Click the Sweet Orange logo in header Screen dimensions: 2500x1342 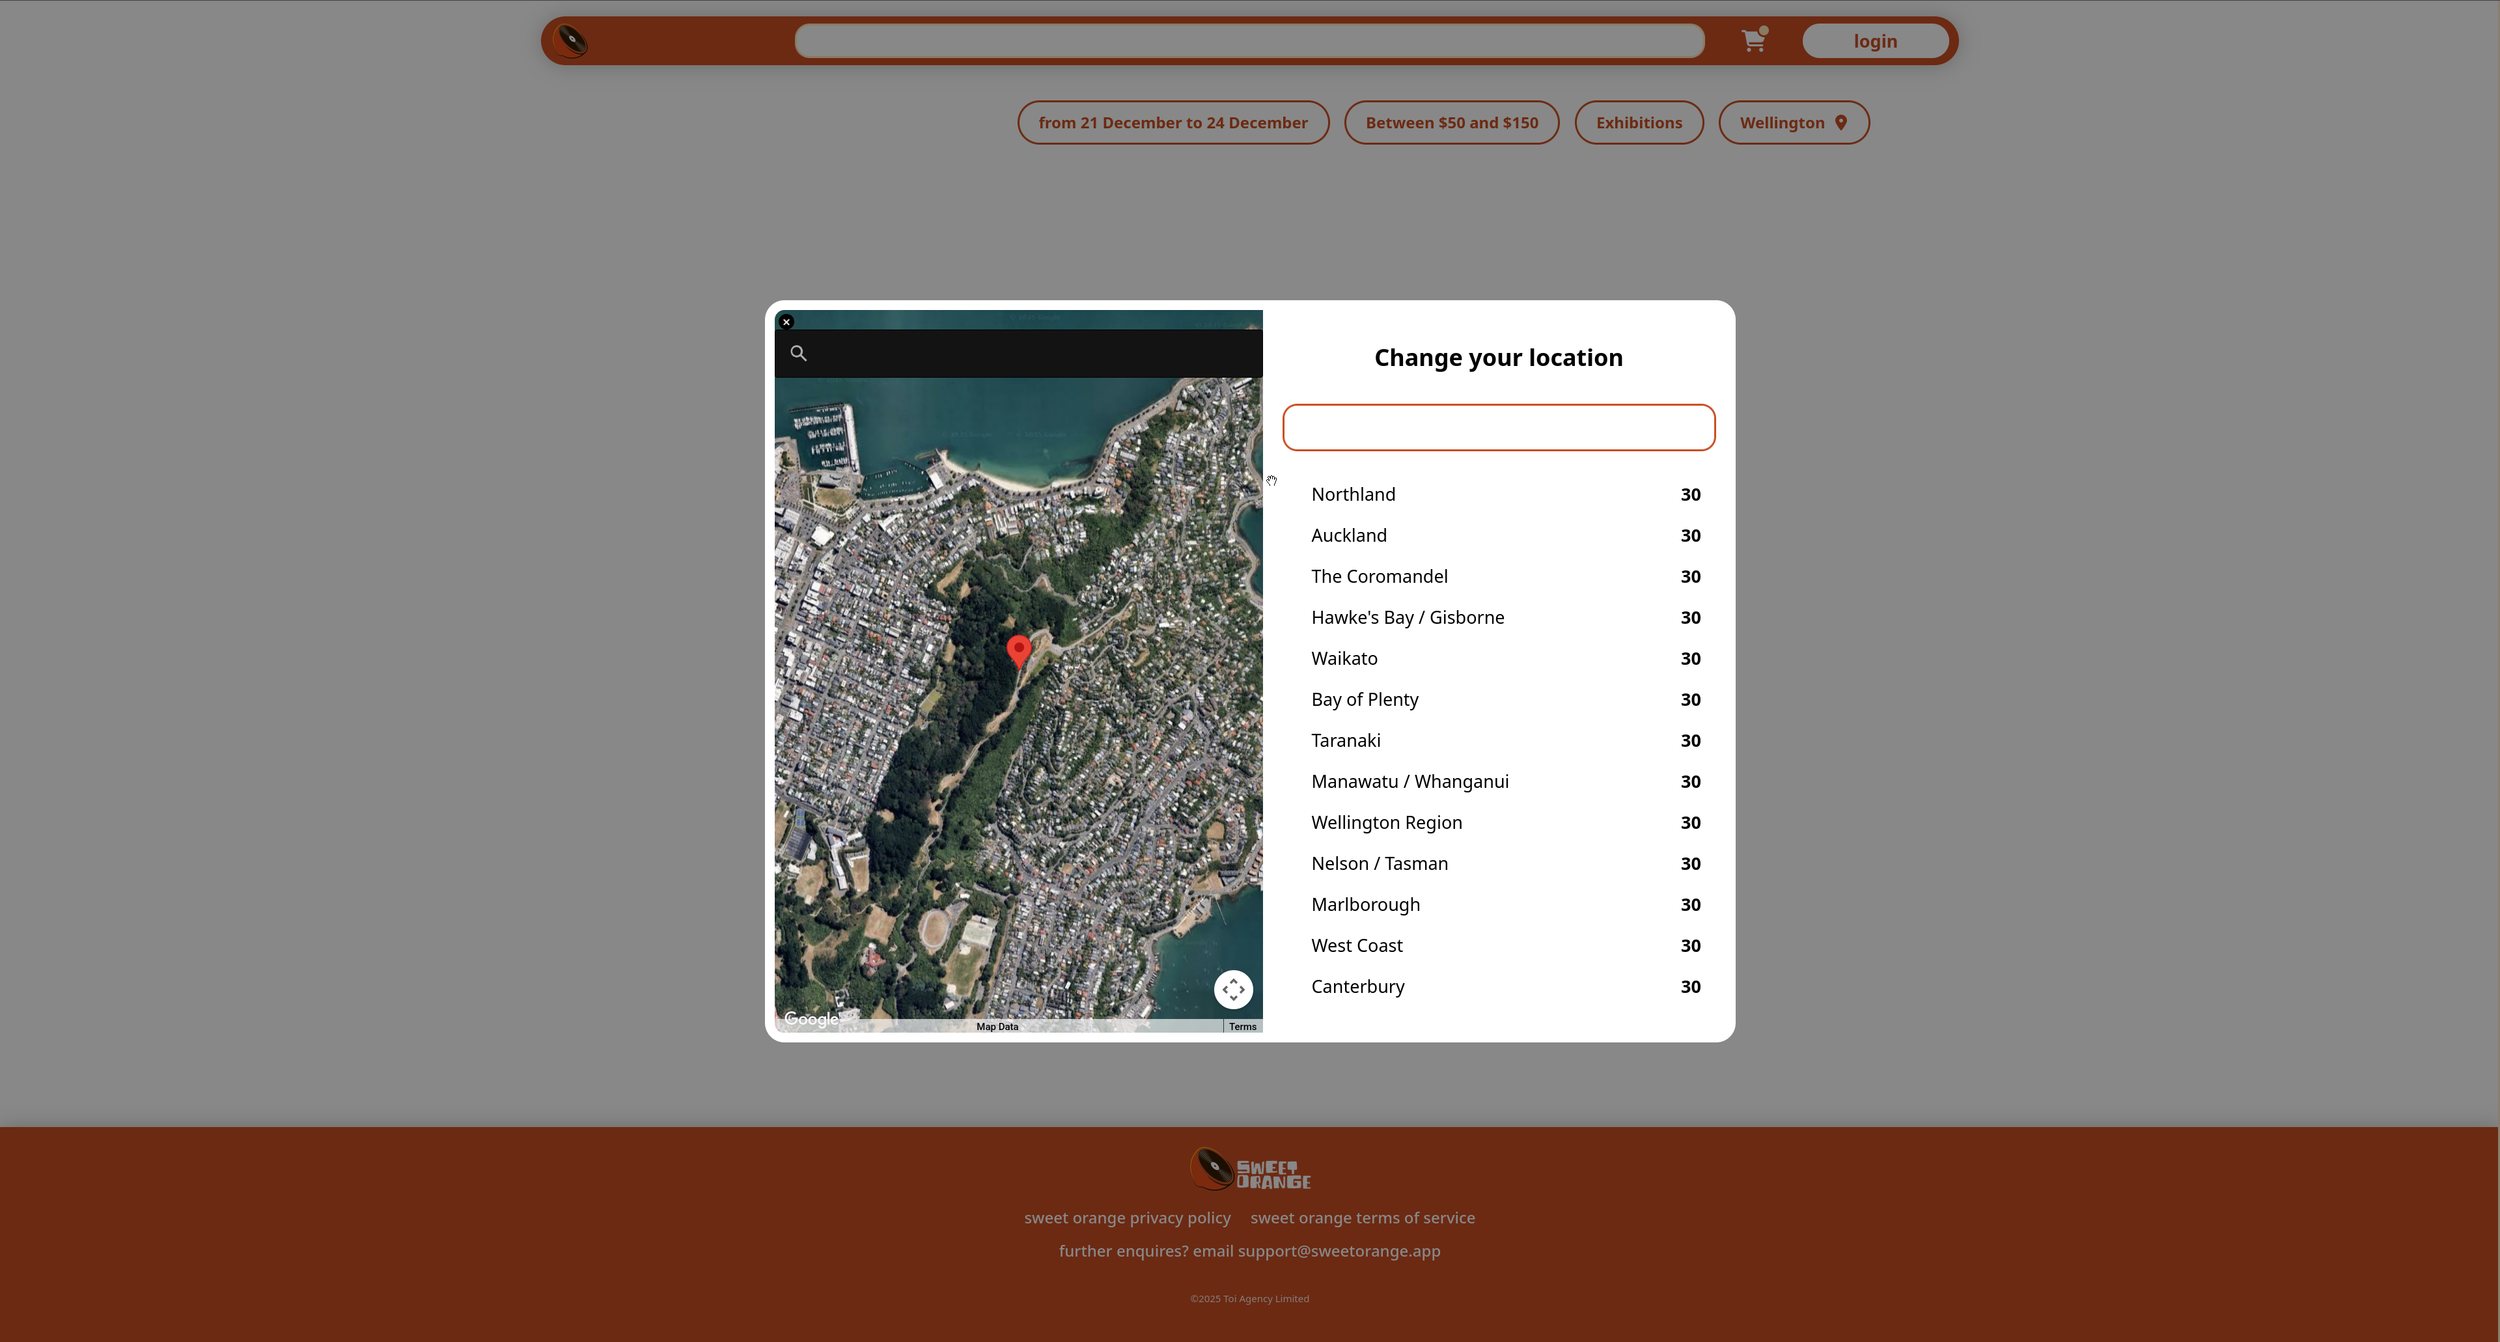coord(571,41)
